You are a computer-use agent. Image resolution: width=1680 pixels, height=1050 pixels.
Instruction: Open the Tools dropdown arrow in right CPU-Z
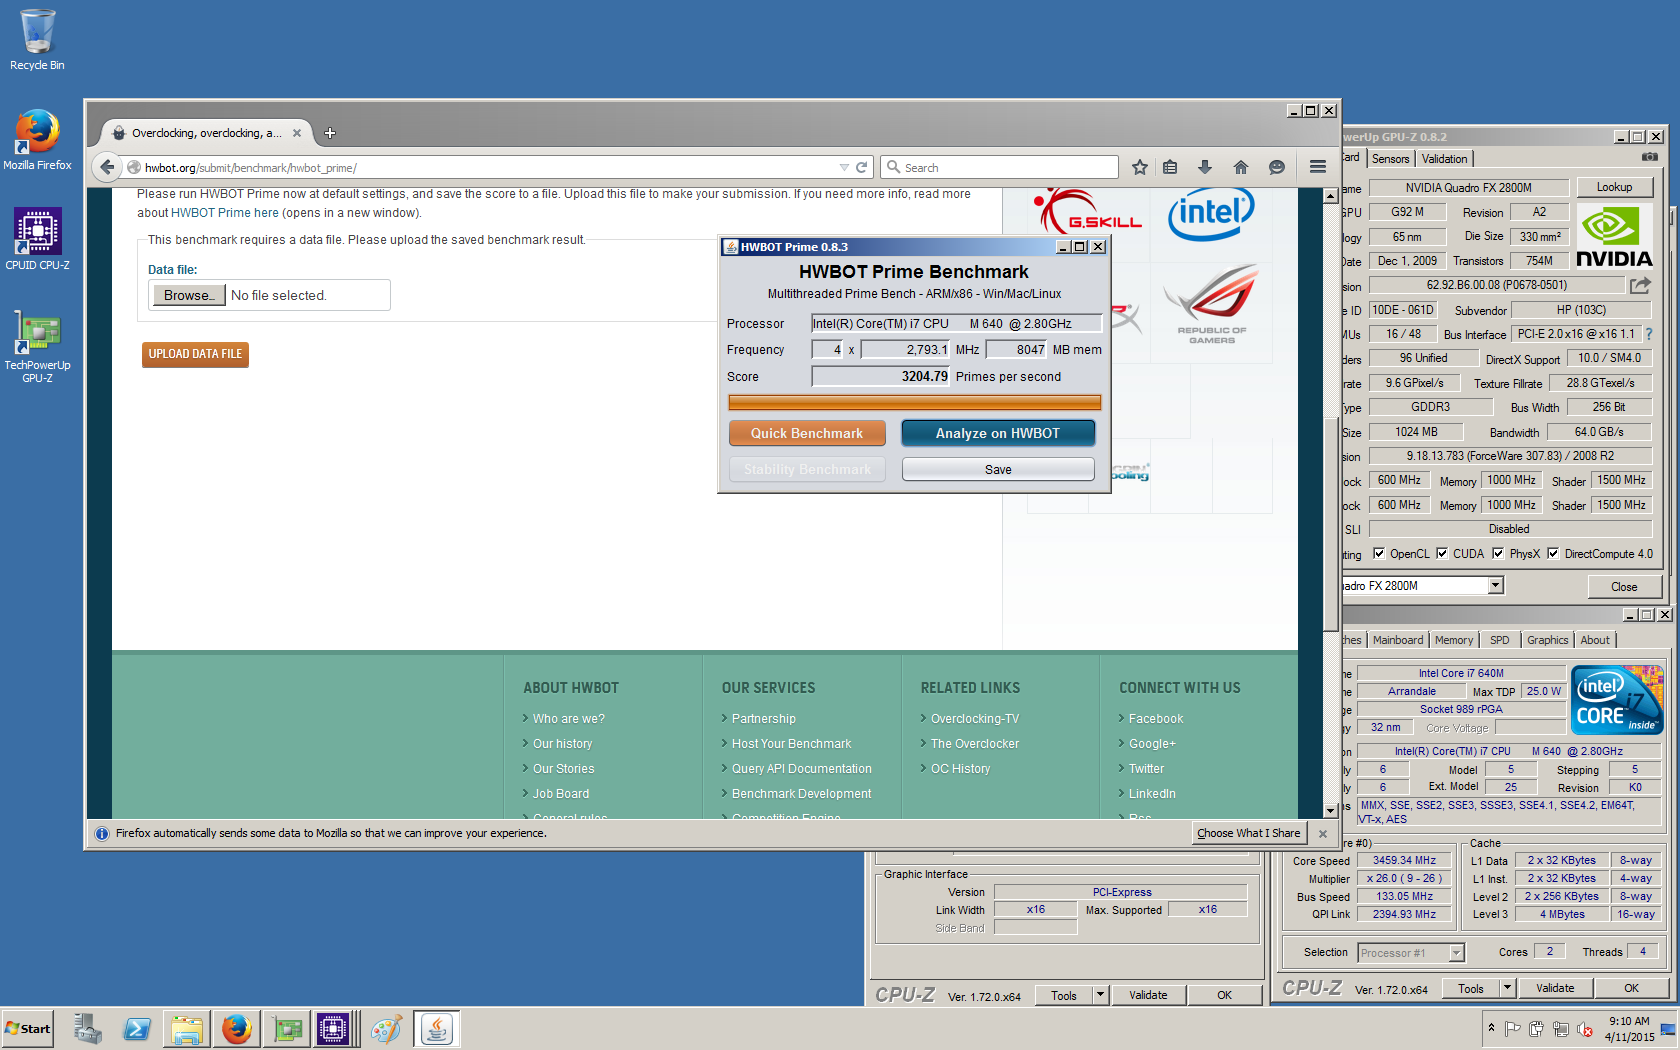click(1507, 988)
